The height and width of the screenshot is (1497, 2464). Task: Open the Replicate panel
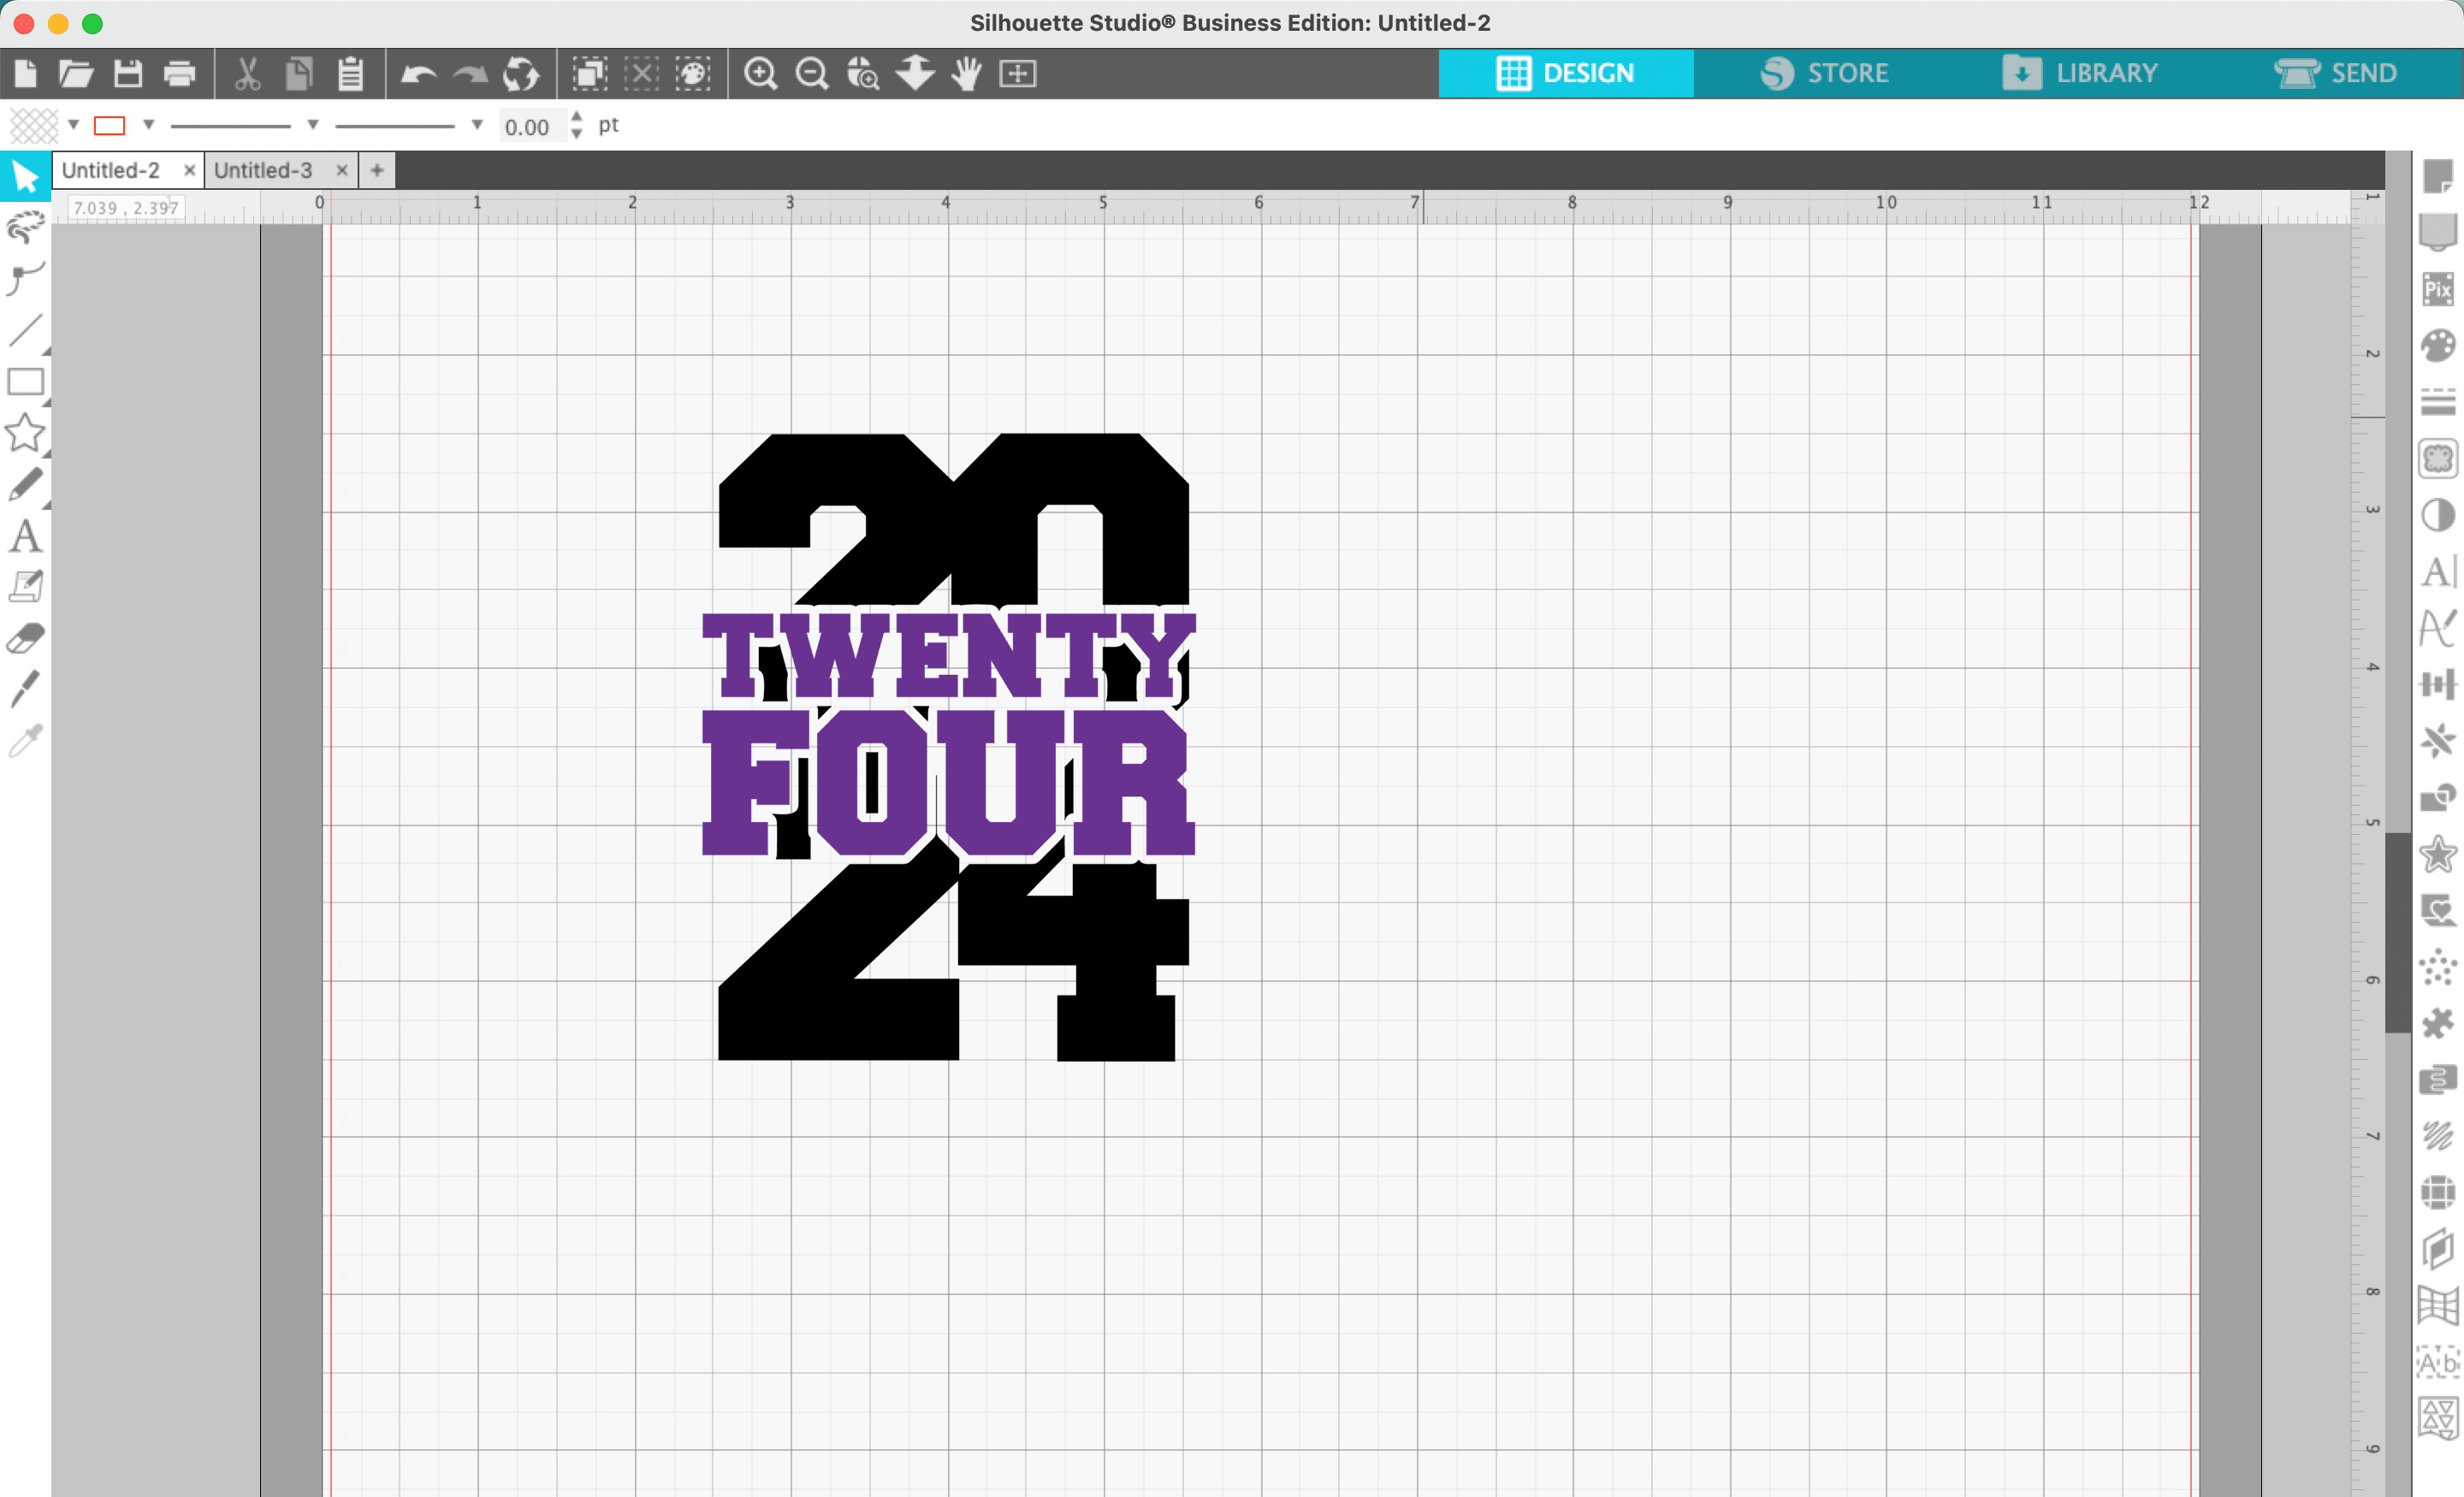tap(2438, 742)
